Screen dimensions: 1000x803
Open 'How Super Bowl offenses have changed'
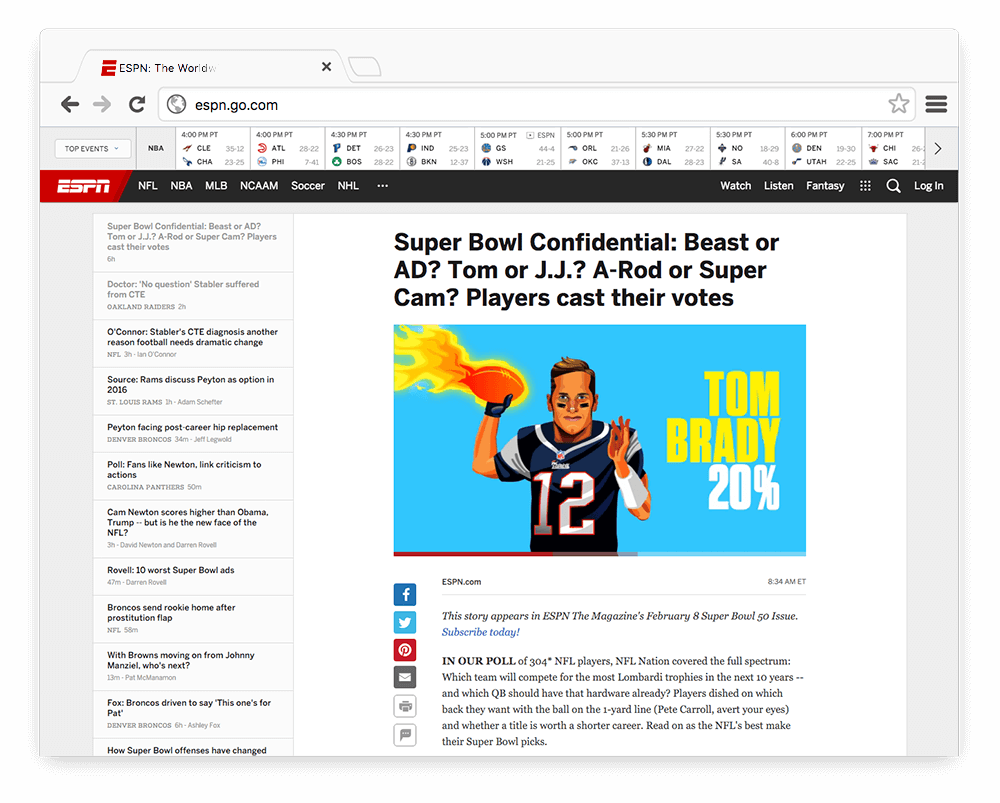coord(193,748)
